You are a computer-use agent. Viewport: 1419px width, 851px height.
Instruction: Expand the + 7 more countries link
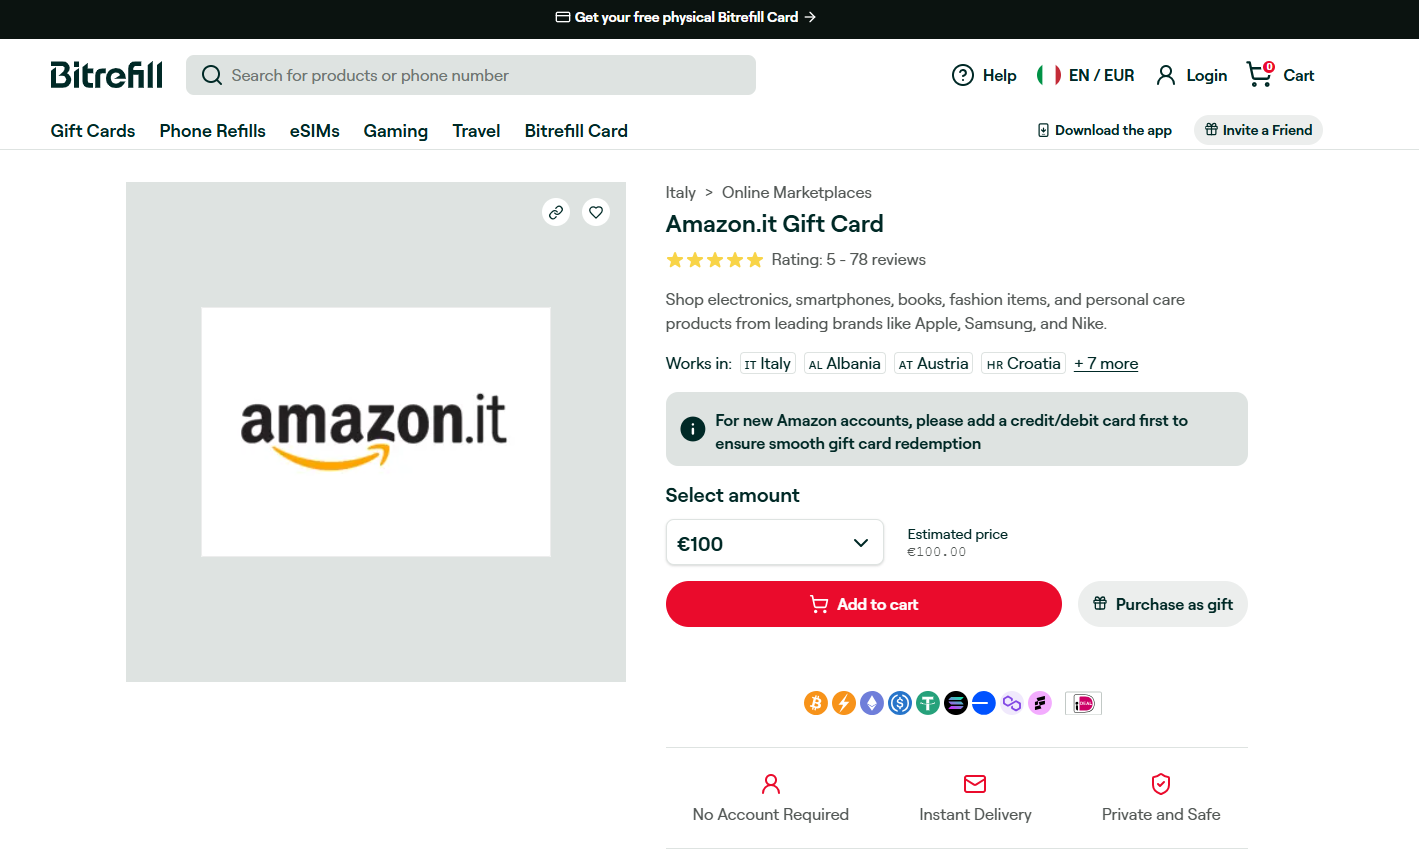tap(1106, 364)
